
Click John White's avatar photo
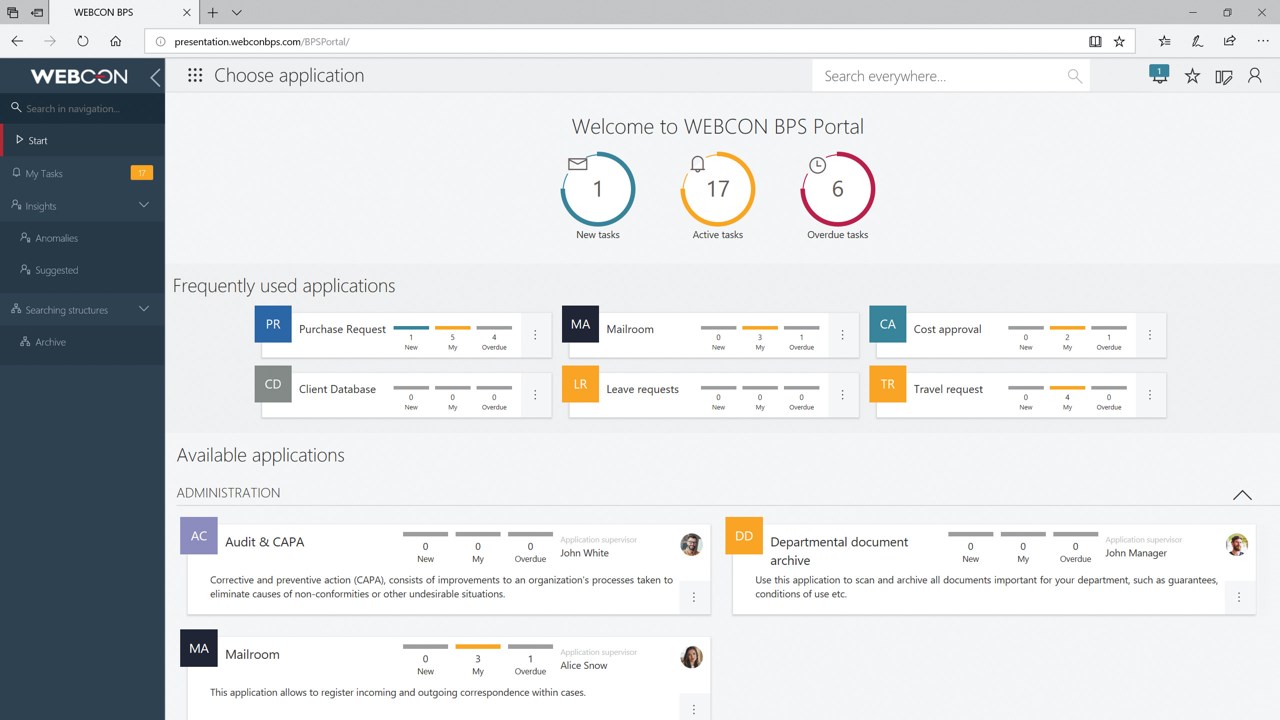pyautogui.click(x=691, y=545)
